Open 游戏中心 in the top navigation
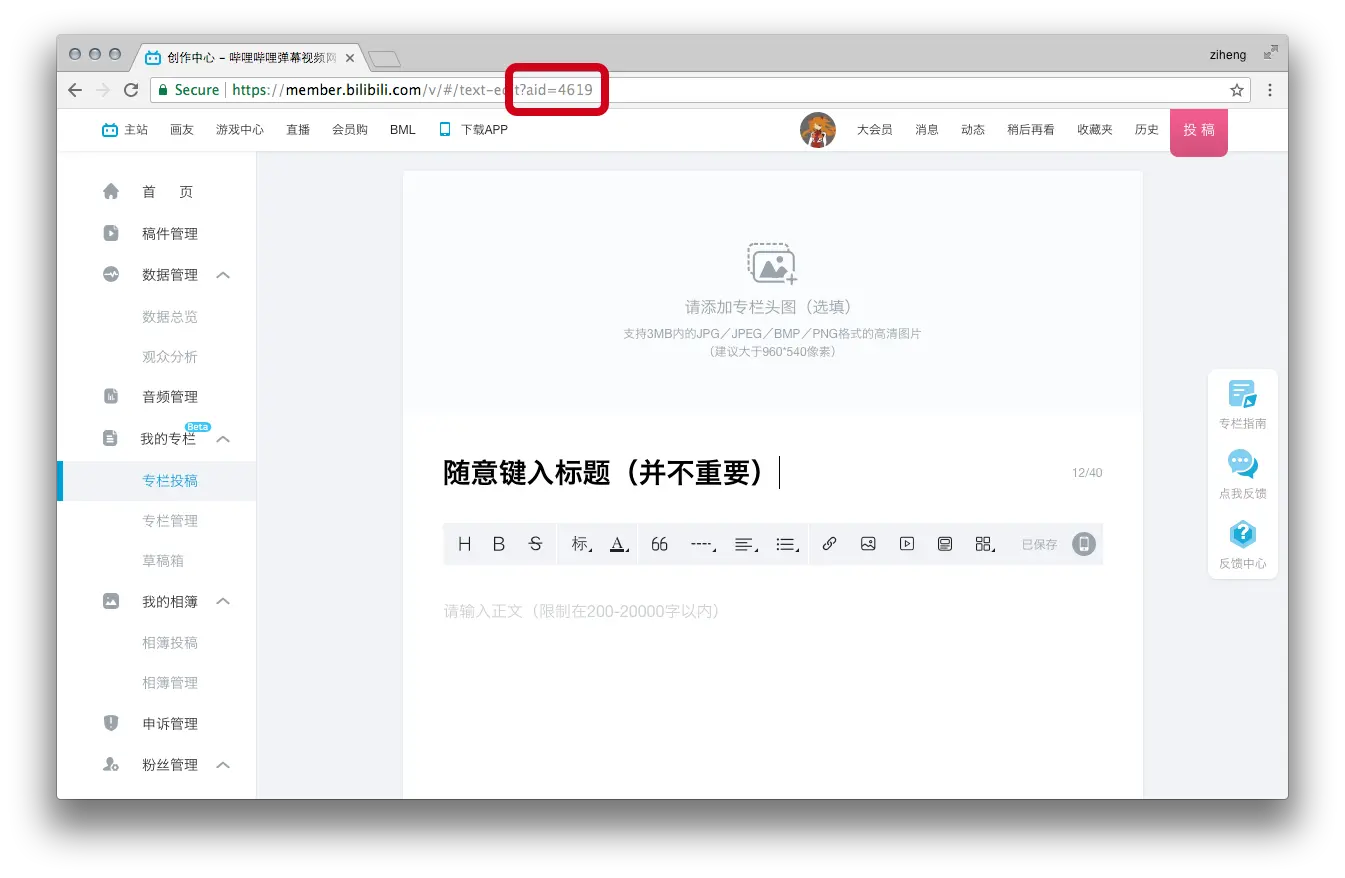The width and height of the screenshot is (1345, 878). tap(240, 130)
